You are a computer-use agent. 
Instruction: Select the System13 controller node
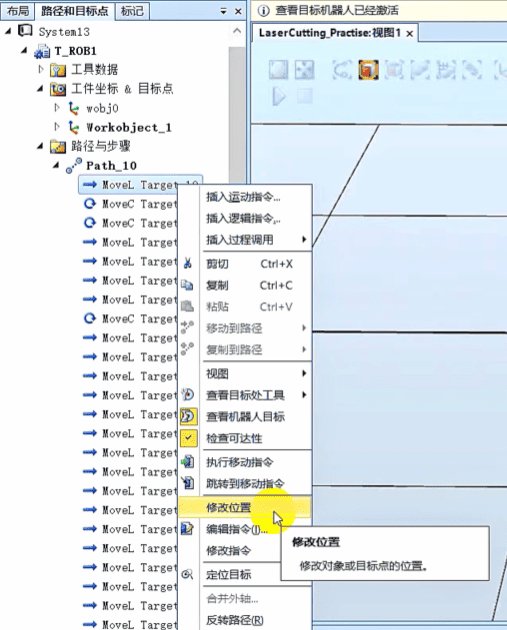[64, 32]
